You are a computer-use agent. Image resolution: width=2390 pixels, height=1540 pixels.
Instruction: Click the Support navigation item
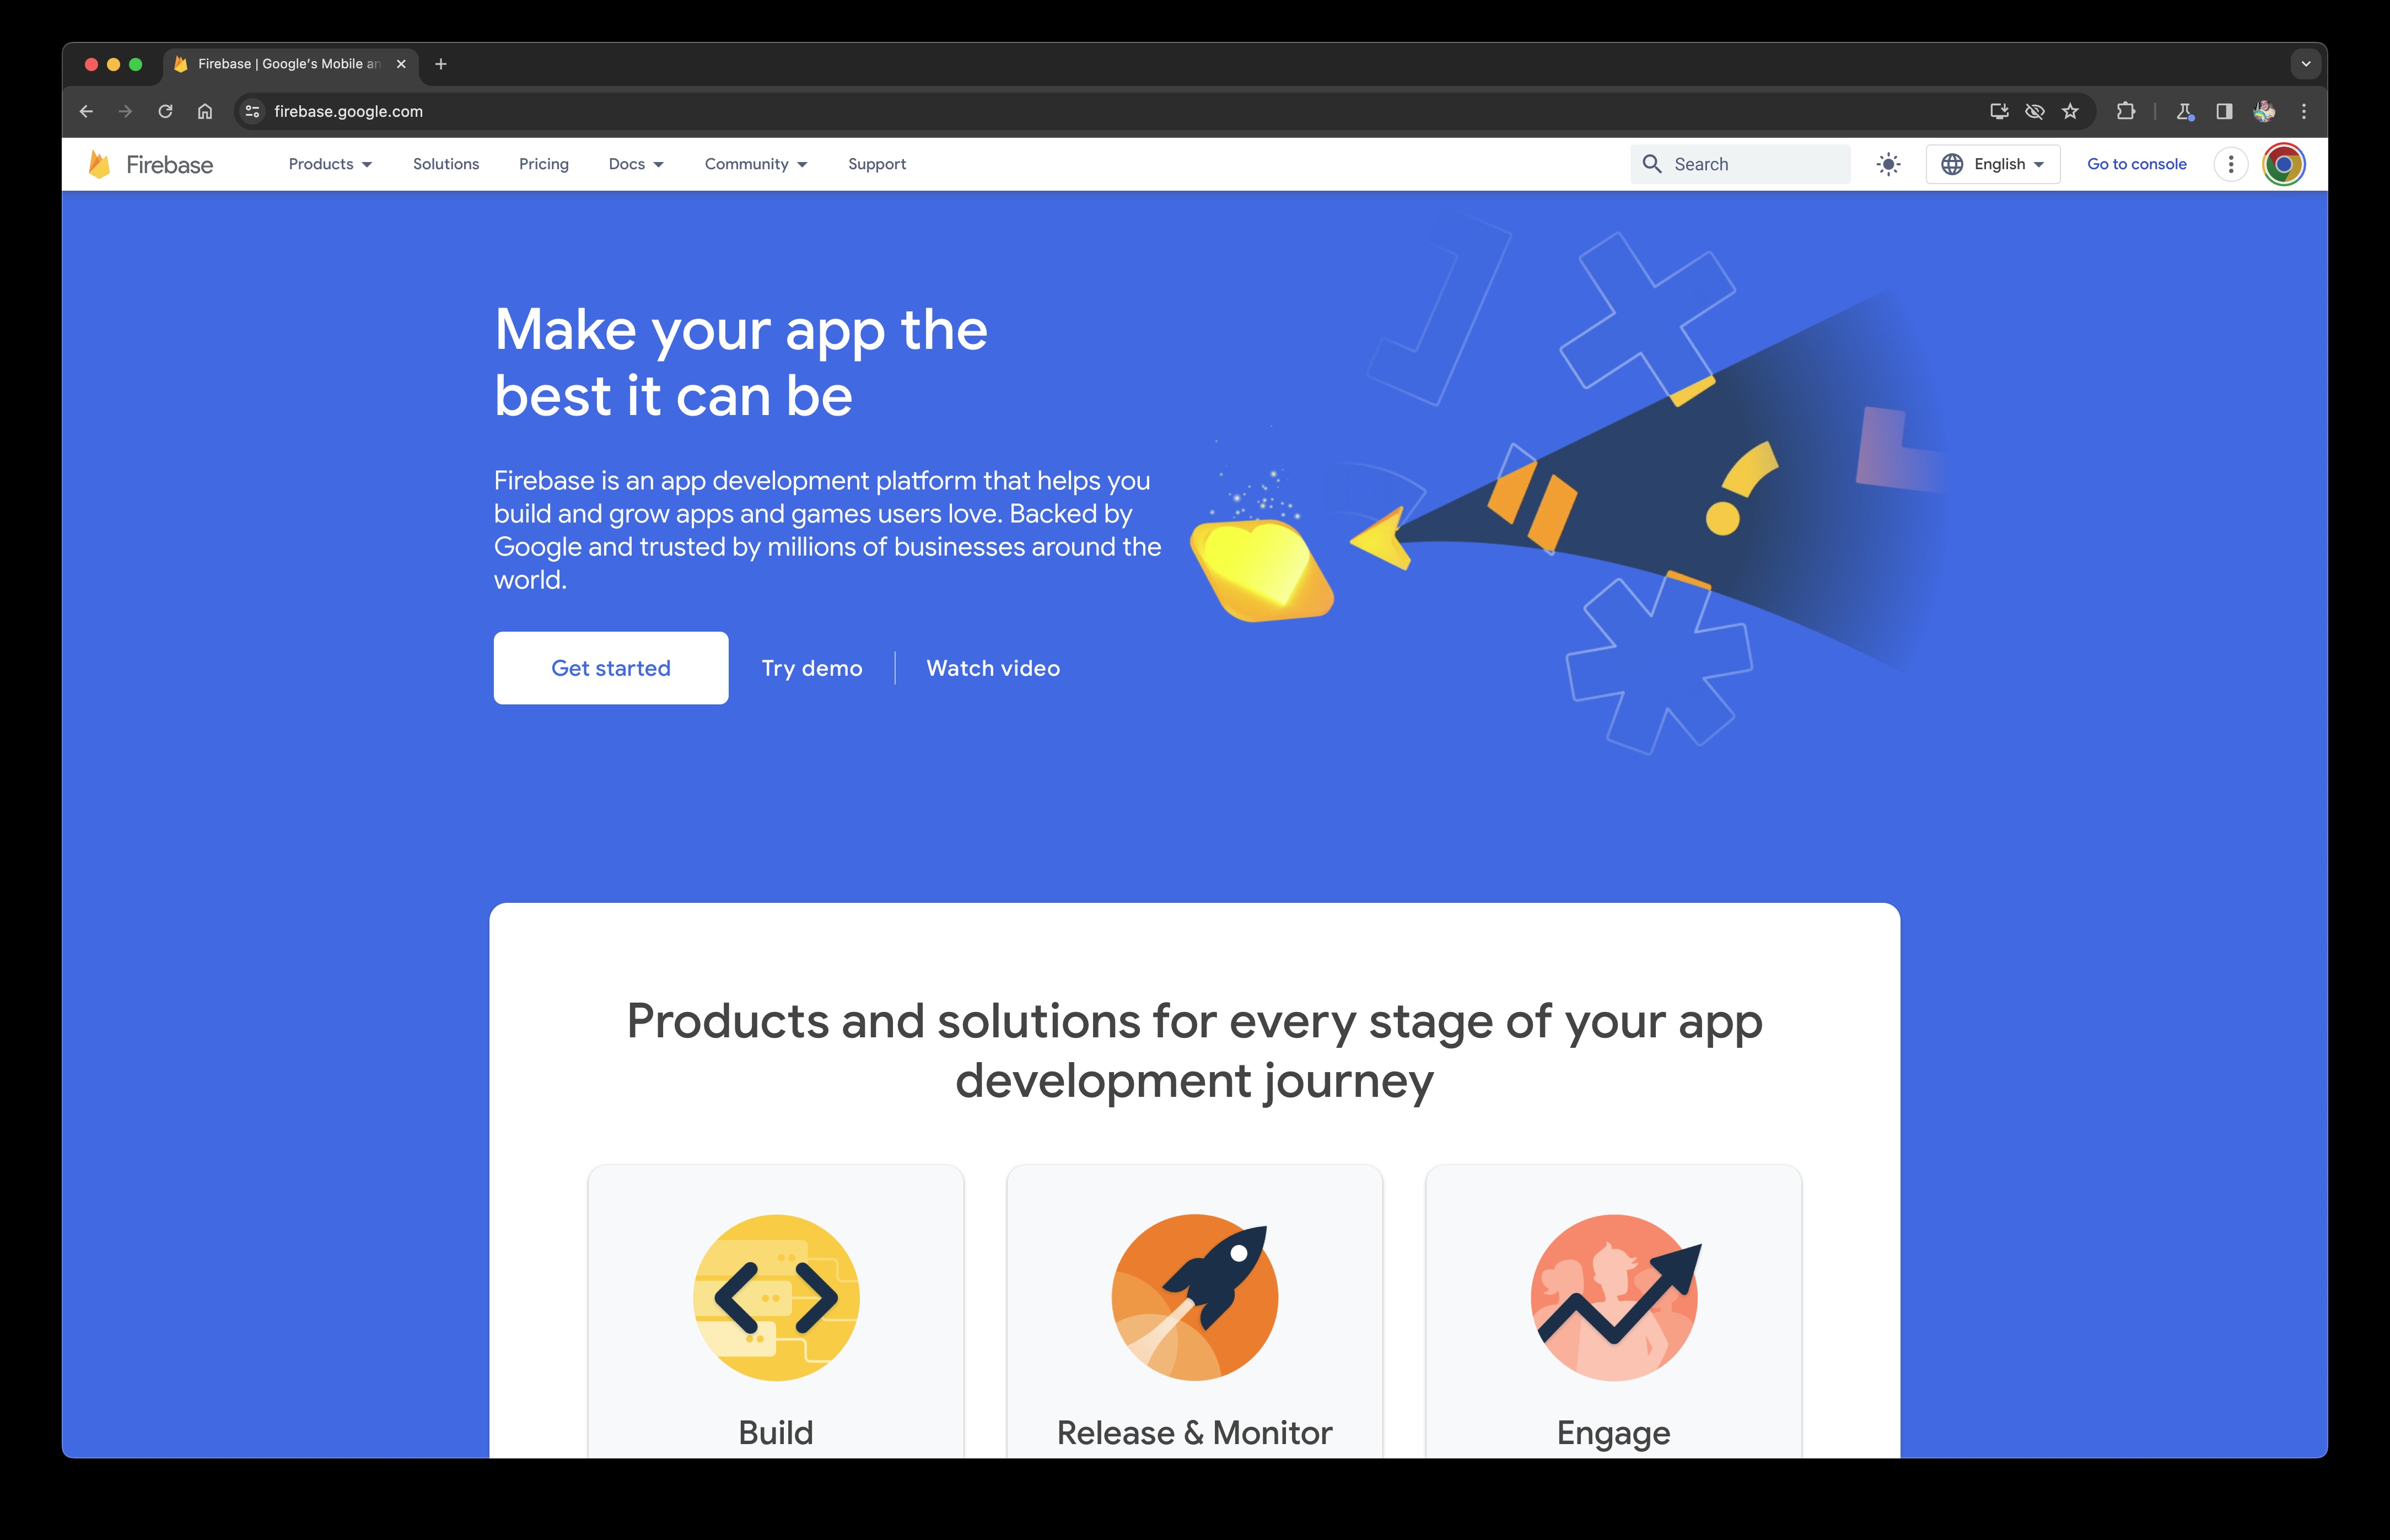(x=876, y=164)
